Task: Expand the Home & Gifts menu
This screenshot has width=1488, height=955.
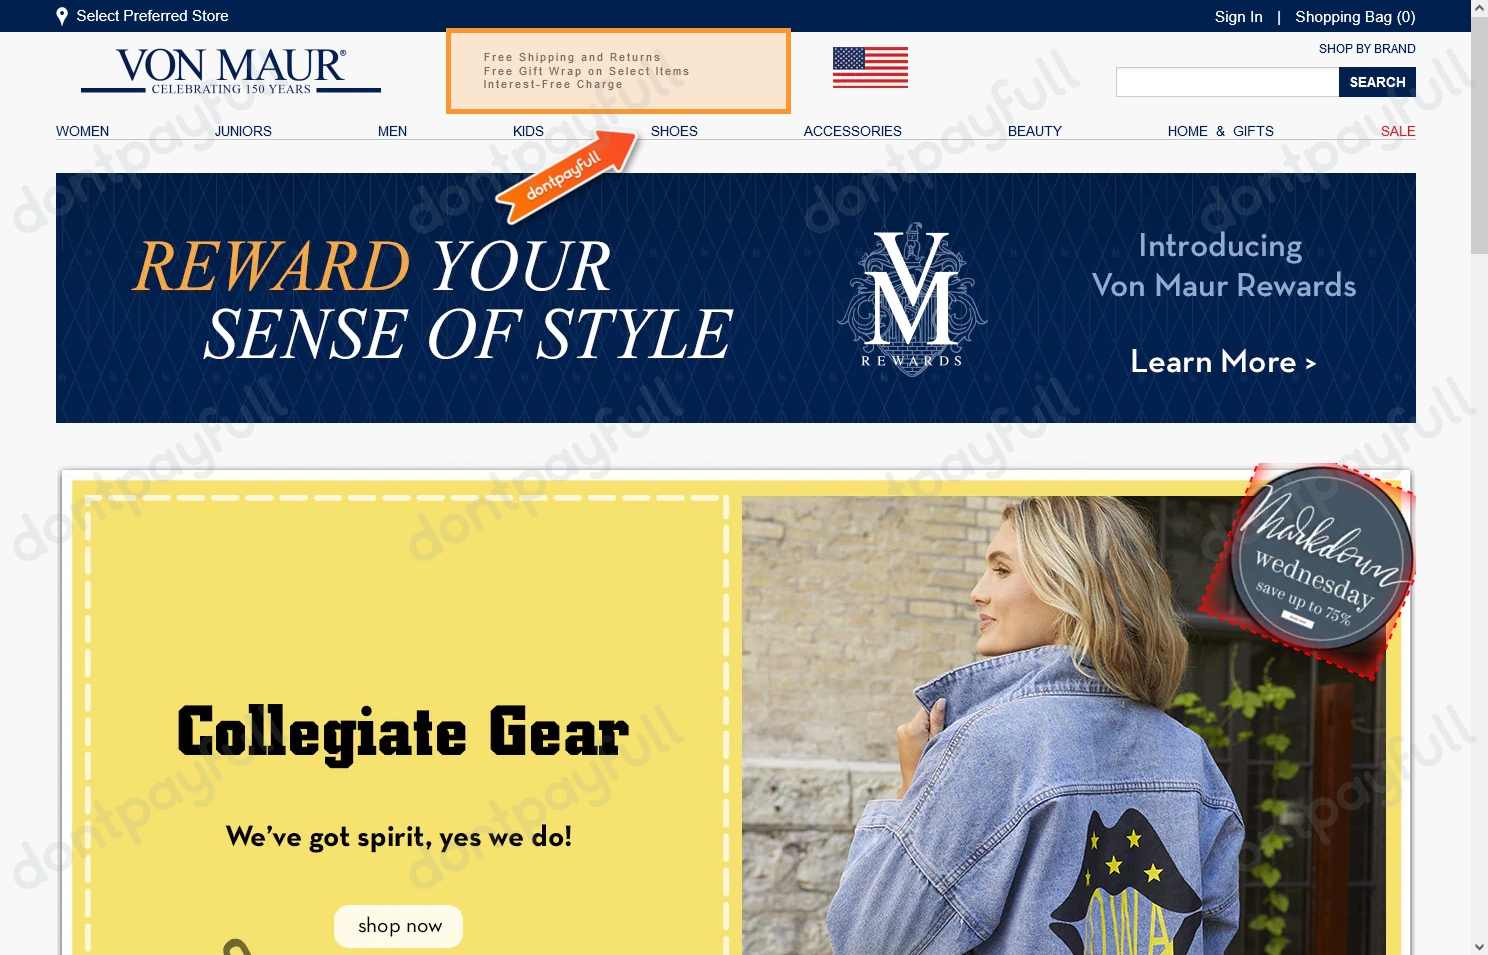Action: pos(1220,131)
